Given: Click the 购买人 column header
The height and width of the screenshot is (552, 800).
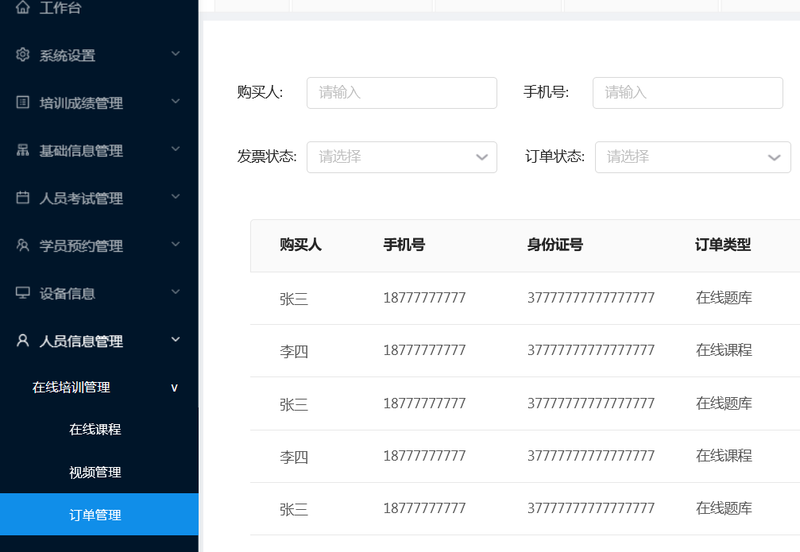Looking at the screenshot, I should [x=301, y=245].
